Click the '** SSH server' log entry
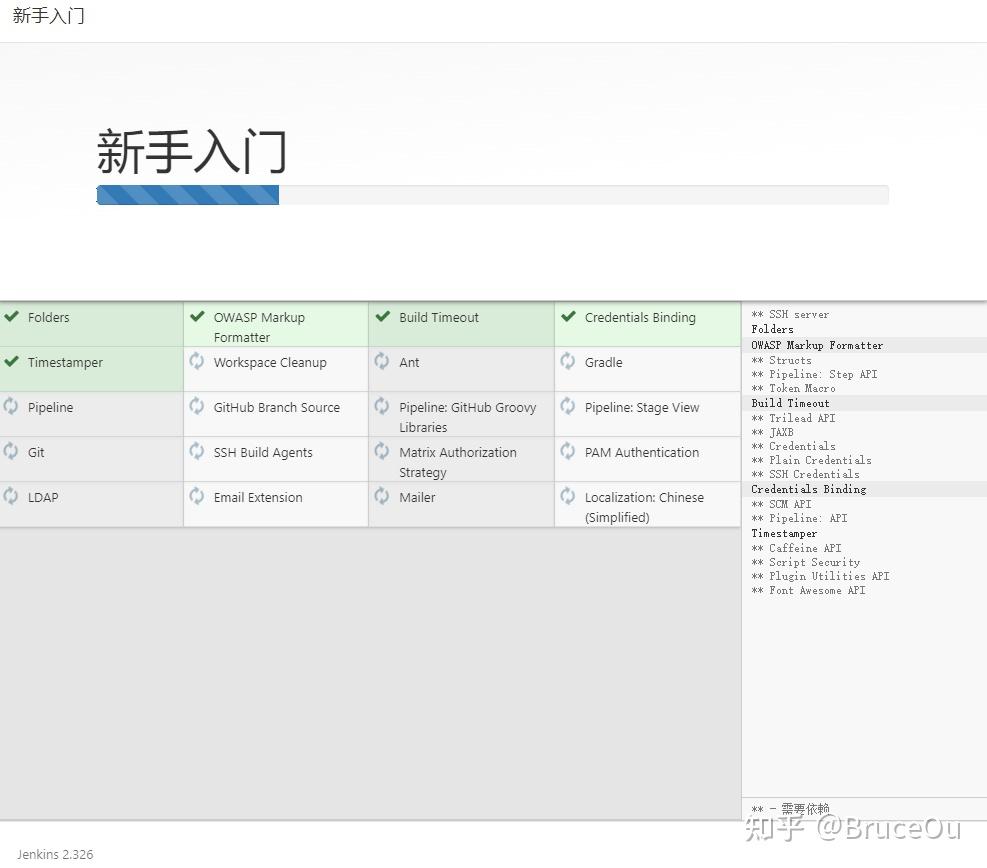The image size is (987, 868). click(x=790, y=314)
